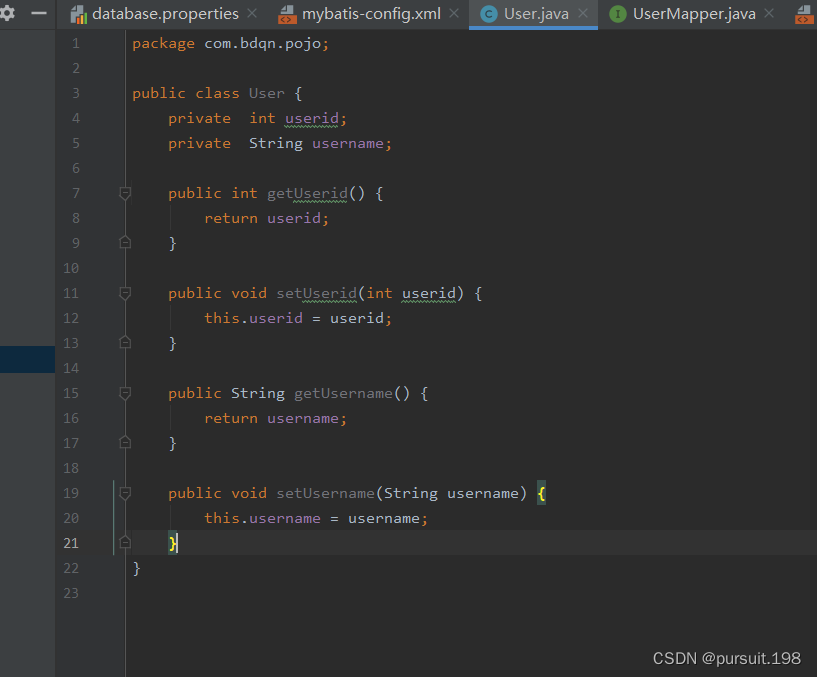The image size is (817, 677).
Task: Click the setUsername method name
Action: [326, 494]
